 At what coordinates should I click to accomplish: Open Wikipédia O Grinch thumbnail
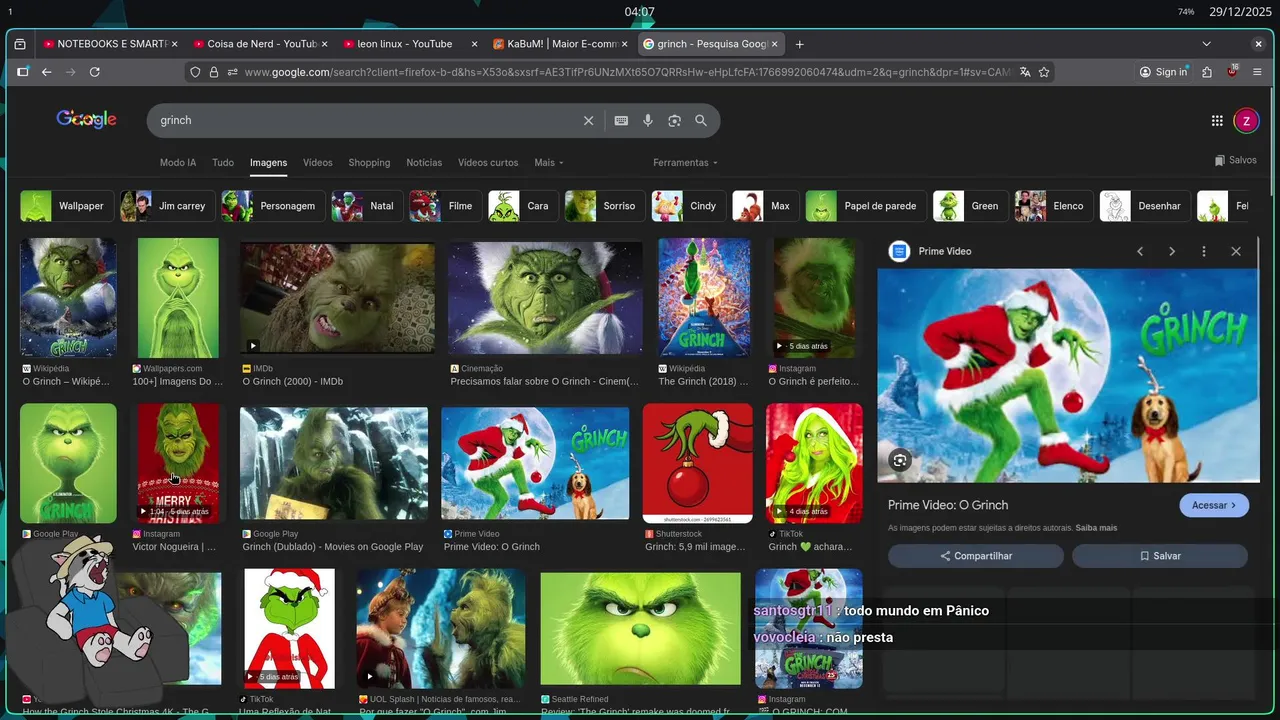tap(68, 298)
